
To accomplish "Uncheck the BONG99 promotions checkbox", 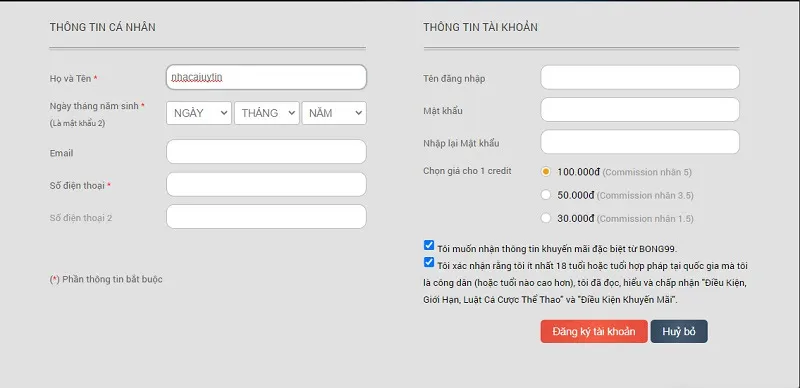I will pyautogui.click(x=429, y=245).
